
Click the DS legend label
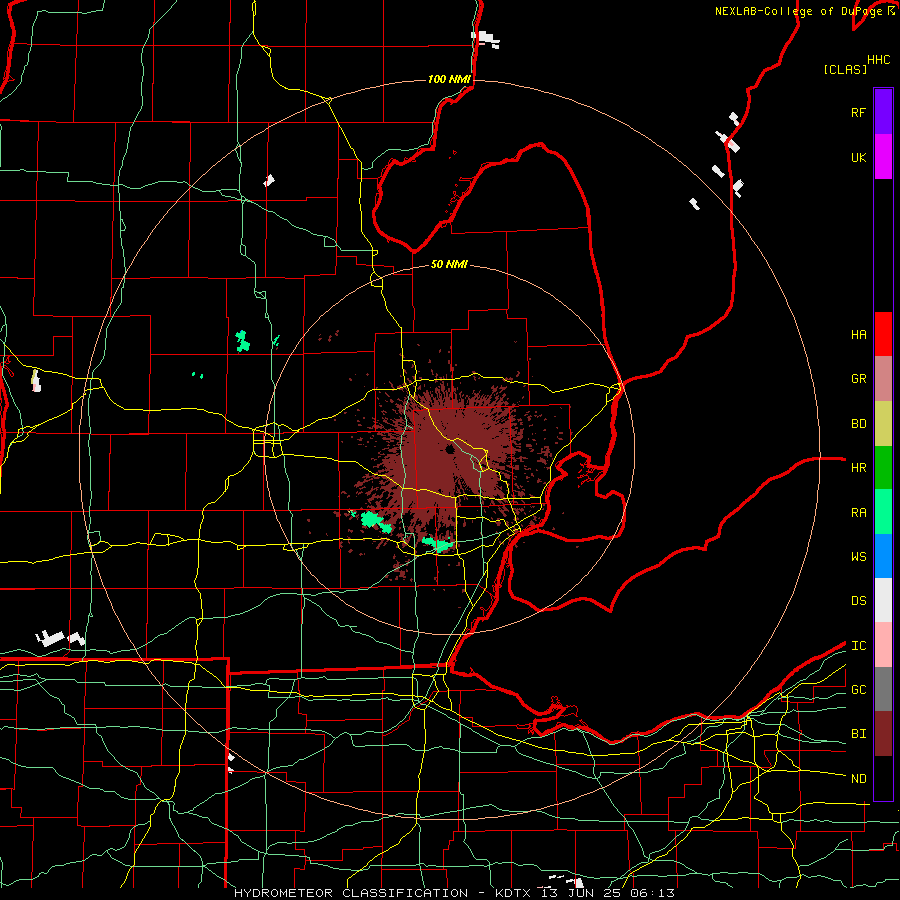click(858, 601)
